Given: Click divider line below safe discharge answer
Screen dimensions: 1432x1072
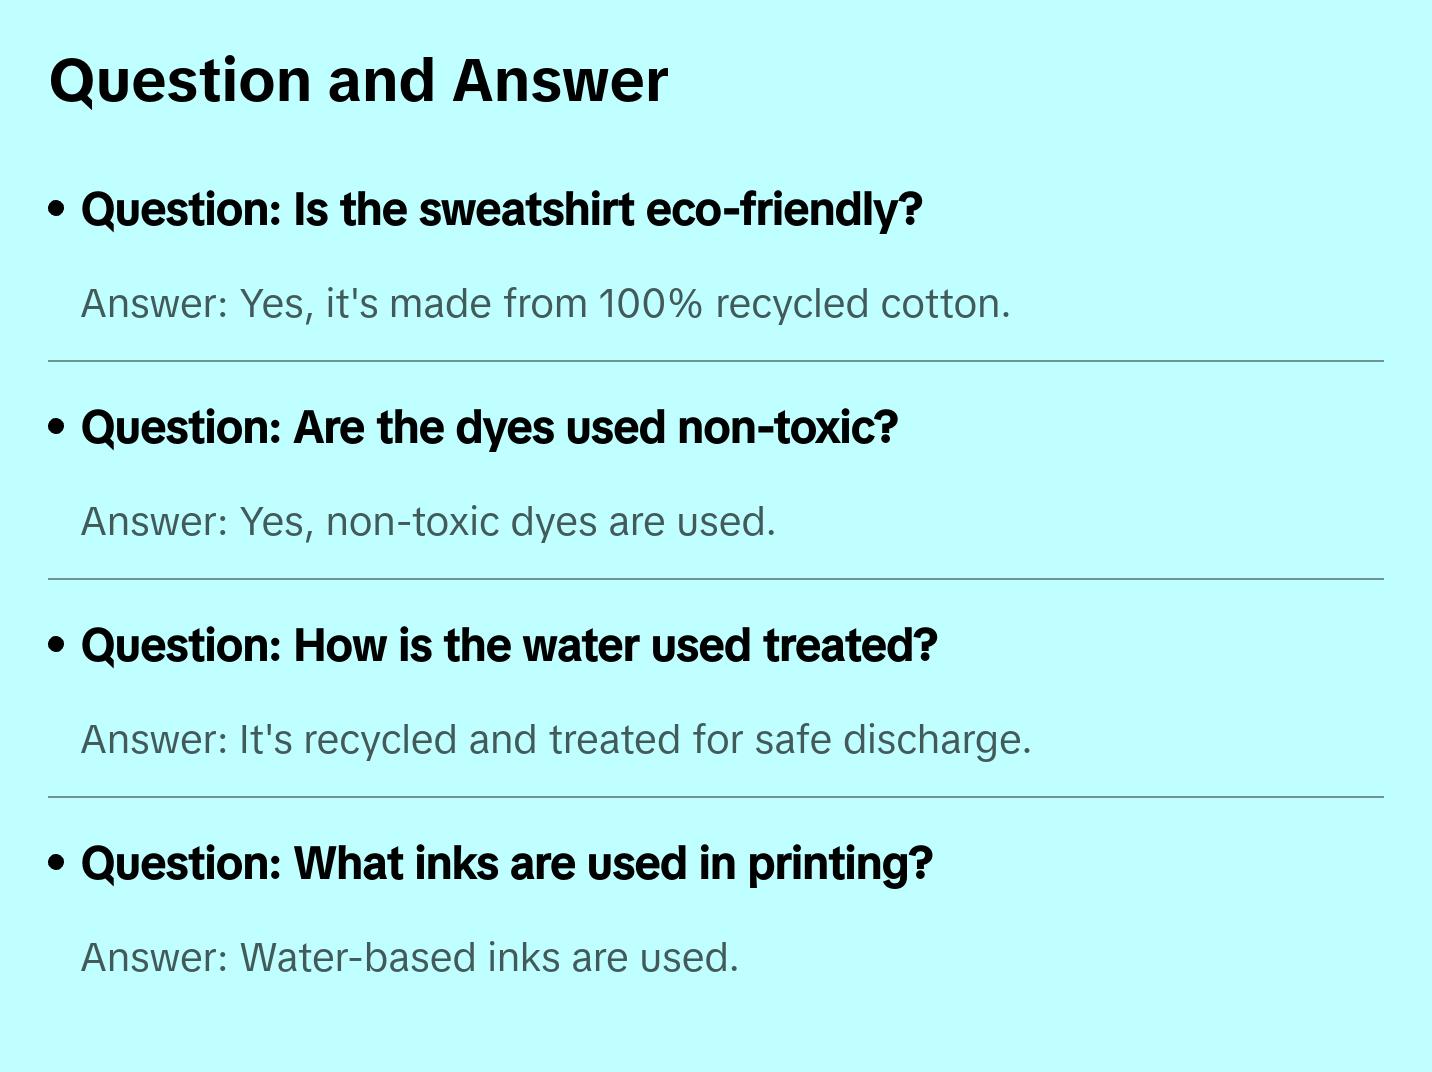Looking at the screenshot, I should [x=715, y=797].
